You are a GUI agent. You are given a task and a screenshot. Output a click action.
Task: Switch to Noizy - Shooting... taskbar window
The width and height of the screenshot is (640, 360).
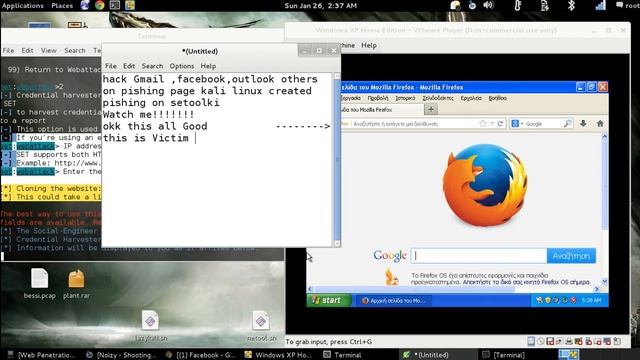point(121,355)
